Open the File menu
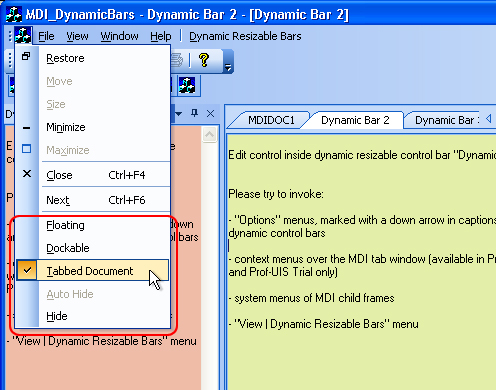Screen dimensions: 496x390 coord(46,36)
